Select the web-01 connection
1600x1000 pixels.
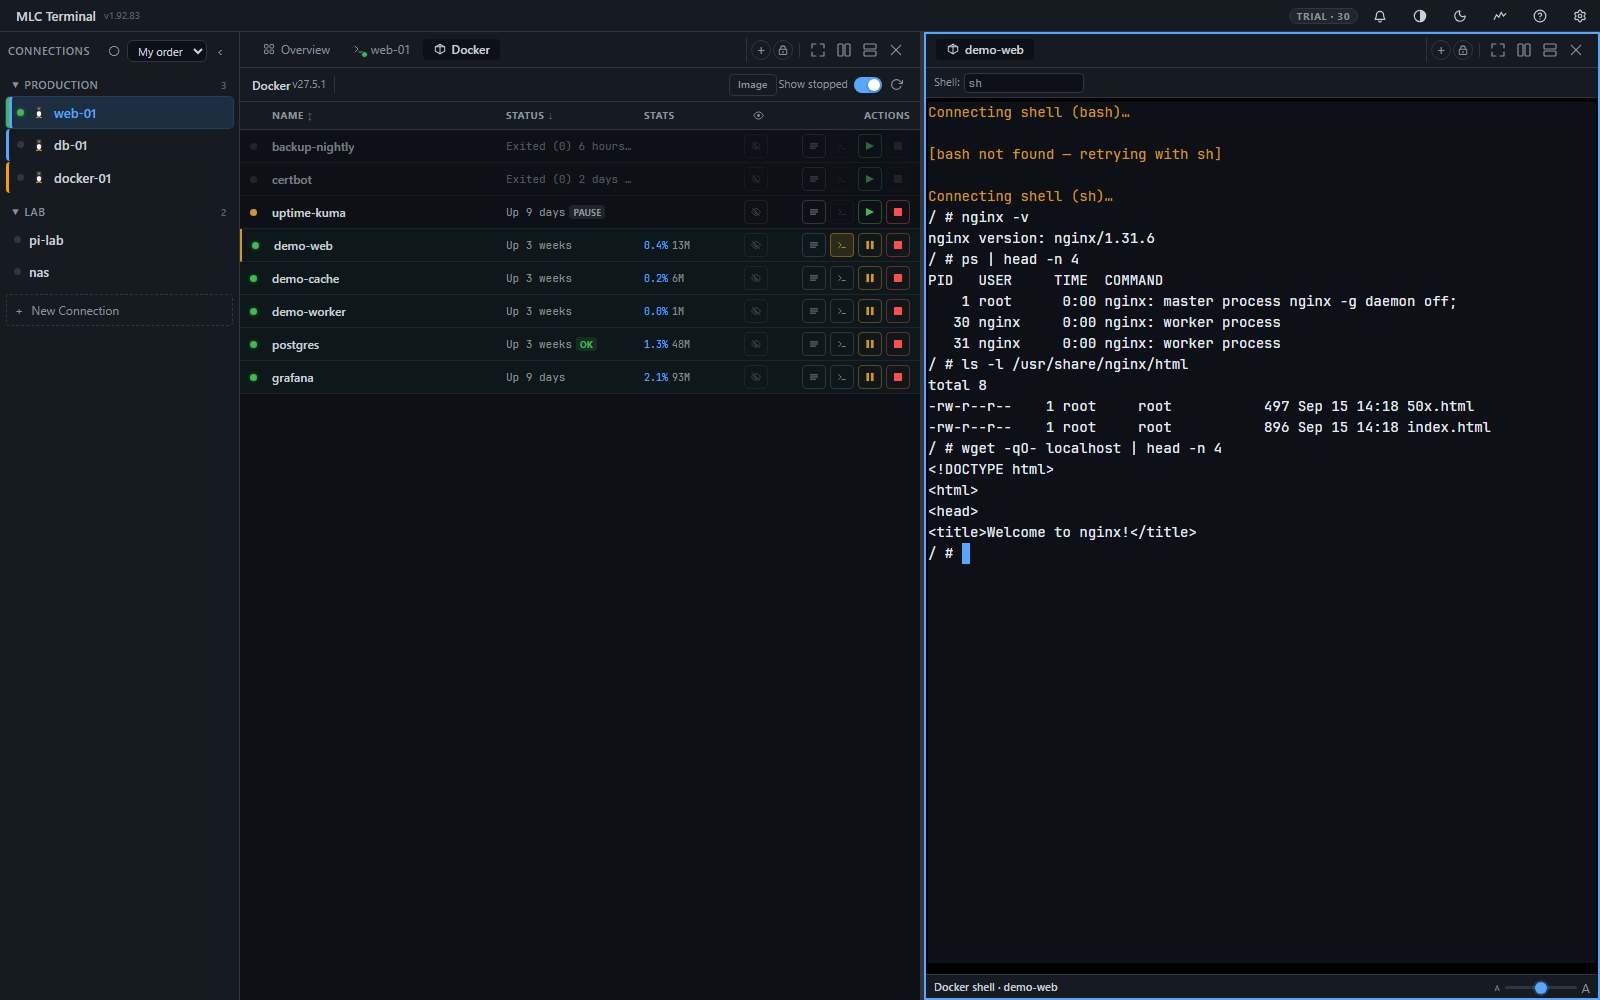(x=120, y=113)
